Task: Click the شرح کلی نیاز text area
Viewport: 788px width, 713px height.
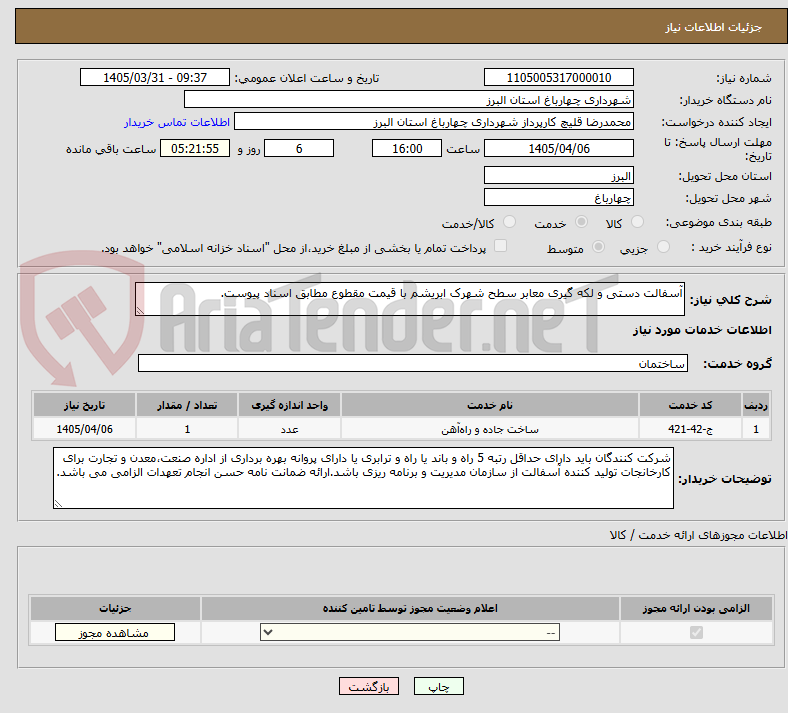Action: click(410, 299)
